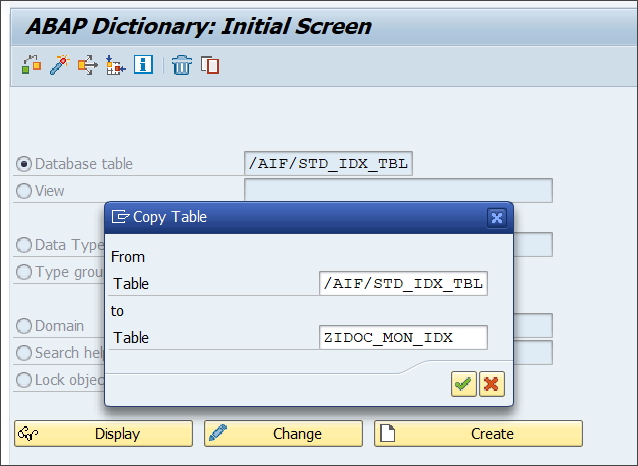Select the Lock object radio button
638x466 pixels.
click(x=24, y=380)
